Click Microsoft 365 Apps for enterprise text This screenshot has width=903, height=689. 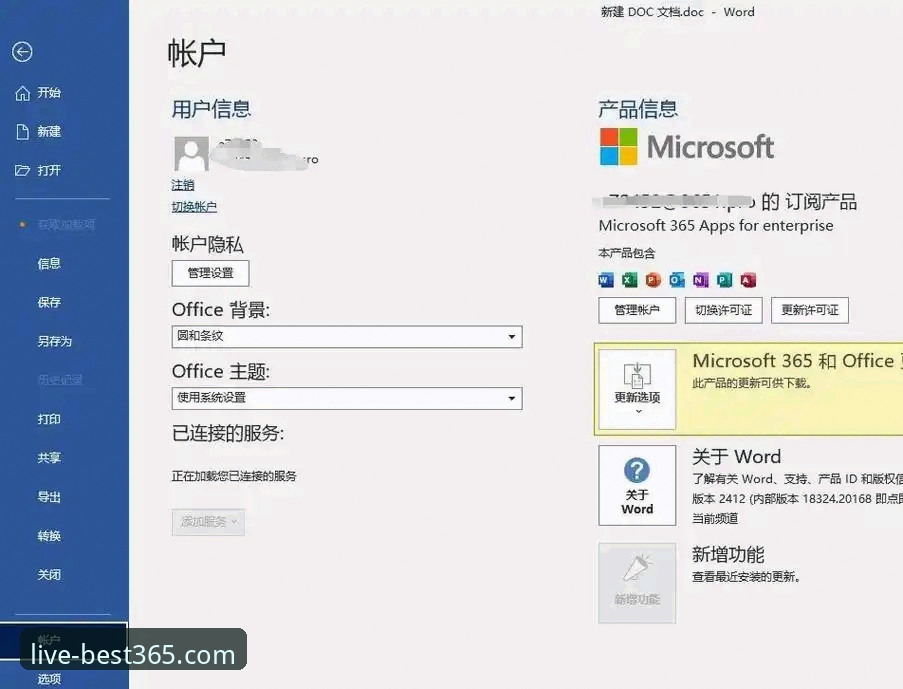[716, 225]
